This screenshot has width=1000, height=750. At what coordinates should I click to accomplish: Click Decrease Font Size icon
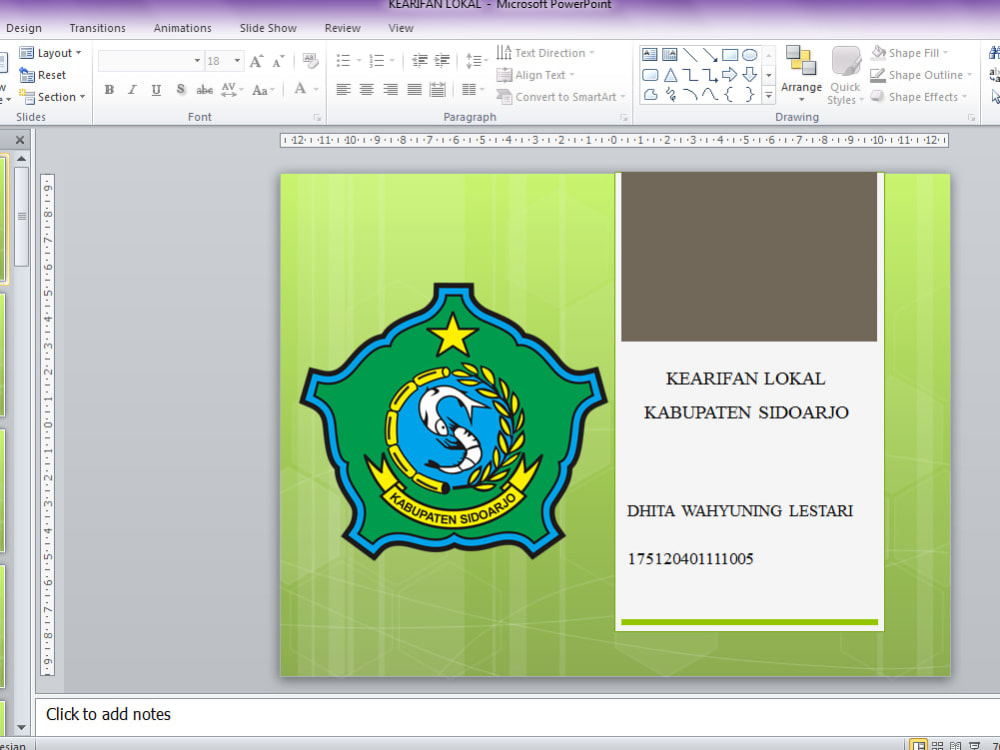pyautogui.click(x=278, y=61)
